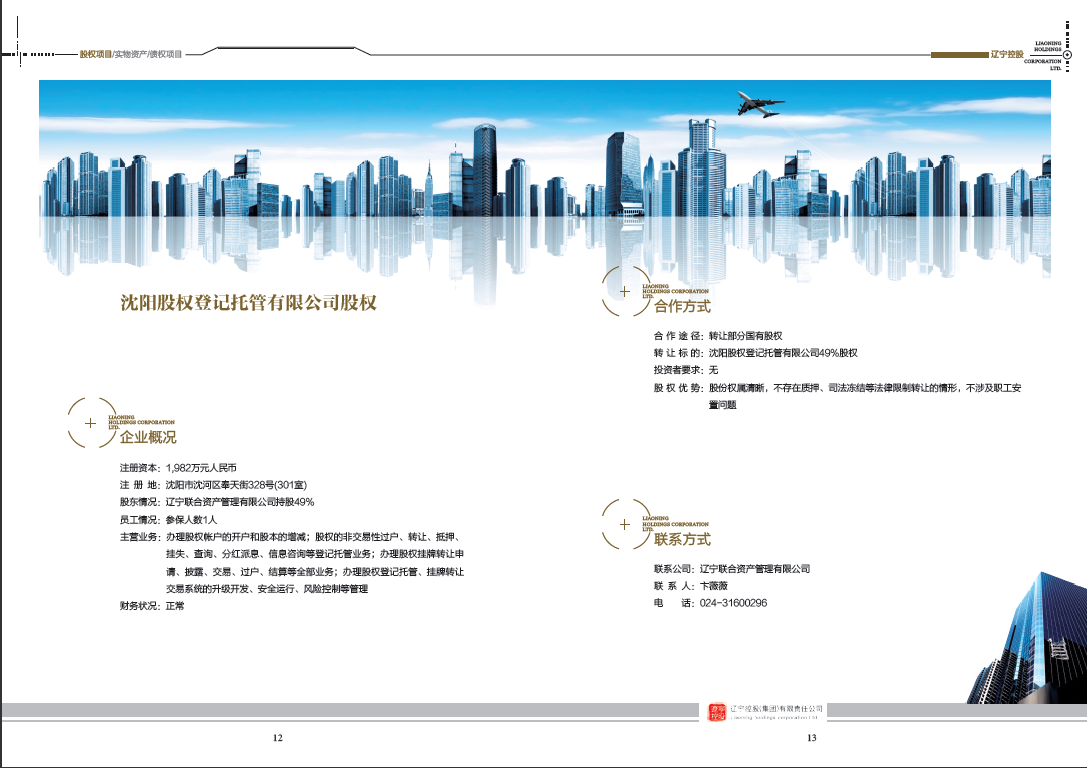Click the 辽宁控股 header logo text

click(1007, 54)
